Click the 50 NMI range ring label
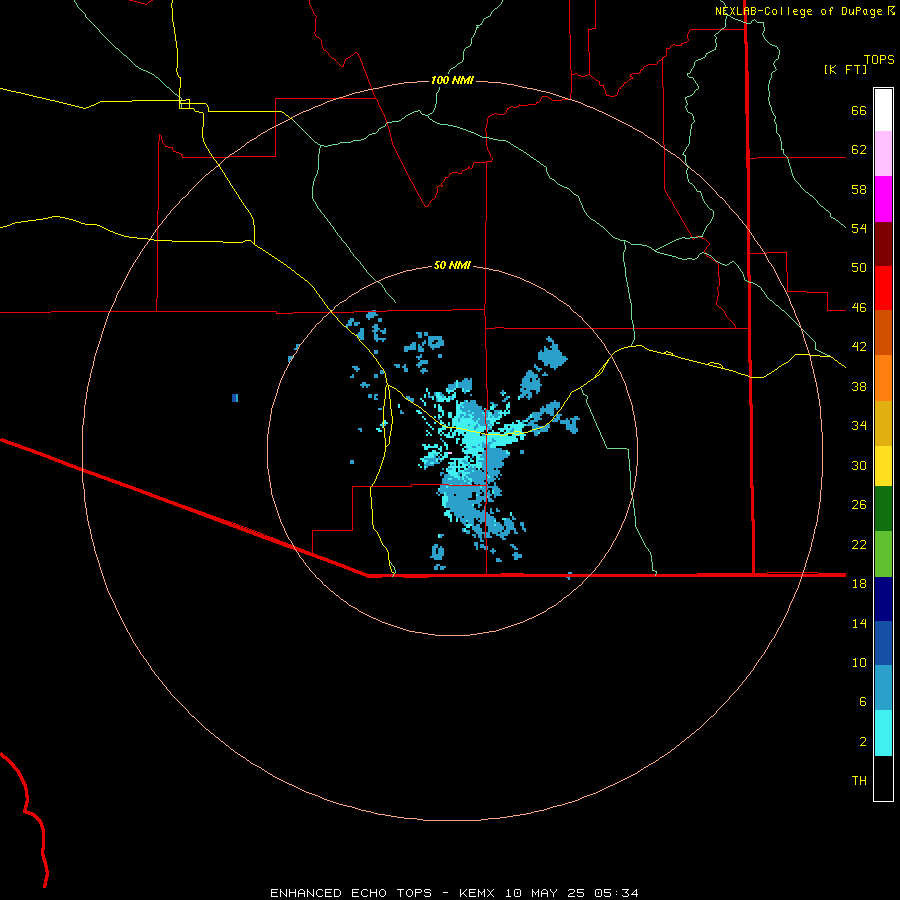The width and height of the screenshot is (900, 900). point(452,265)
